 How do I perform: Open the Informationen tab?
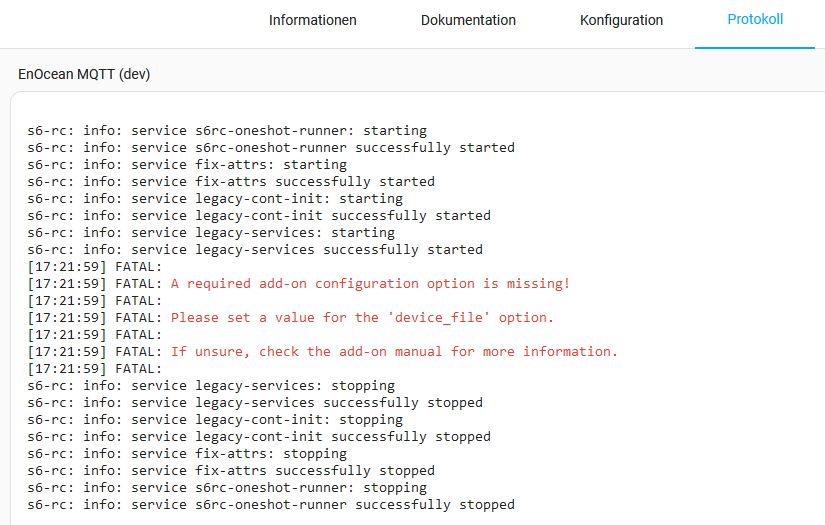pos(312,20)
